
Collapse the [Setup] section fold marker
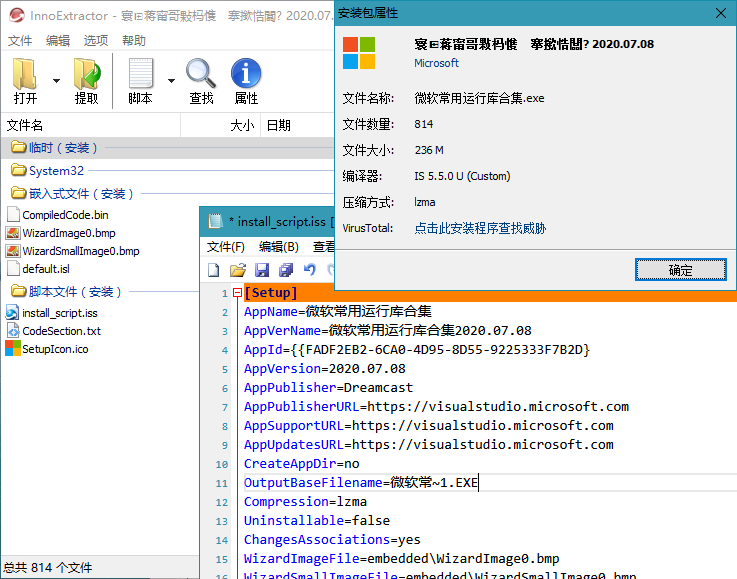(237, 293)
